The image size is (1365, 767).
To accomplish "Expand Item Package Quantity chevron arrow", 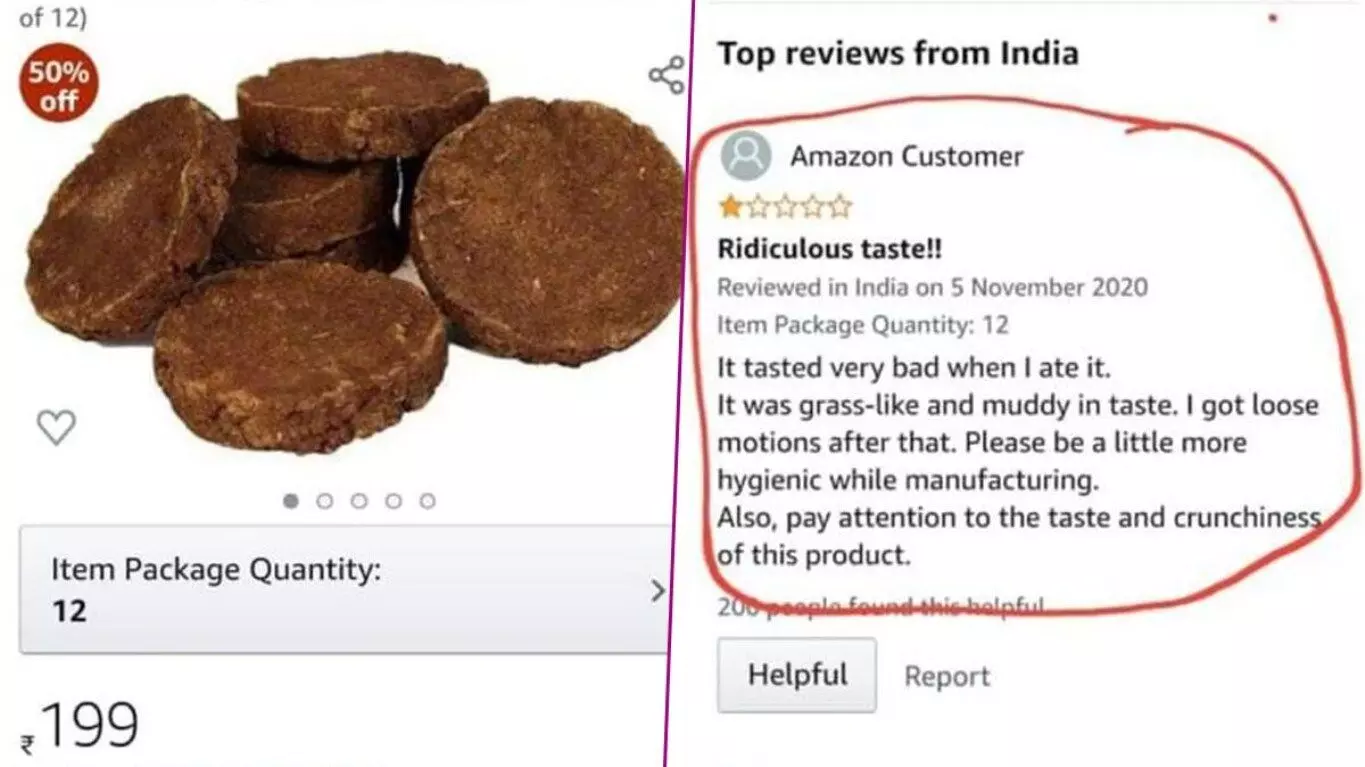I will pyautogui.click(x=657, y=591).
